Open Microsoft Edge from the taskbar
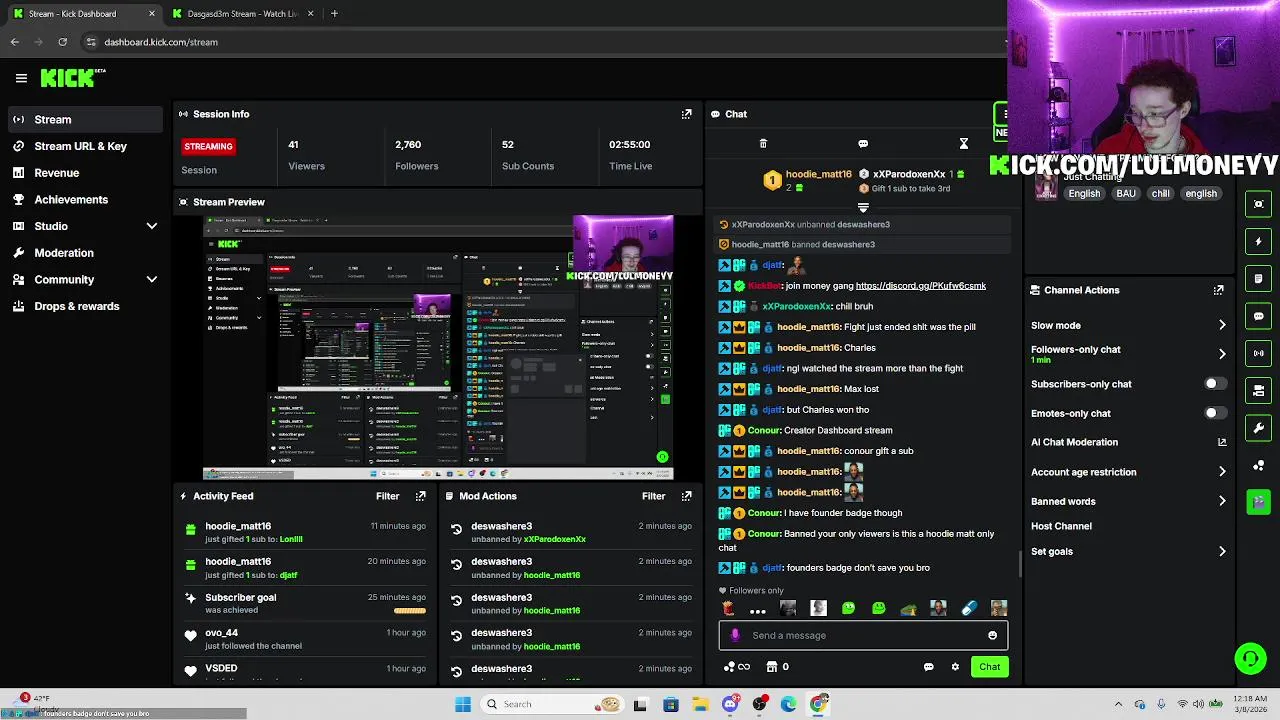This screenshot has width=1280, height=720. point(789,704)
